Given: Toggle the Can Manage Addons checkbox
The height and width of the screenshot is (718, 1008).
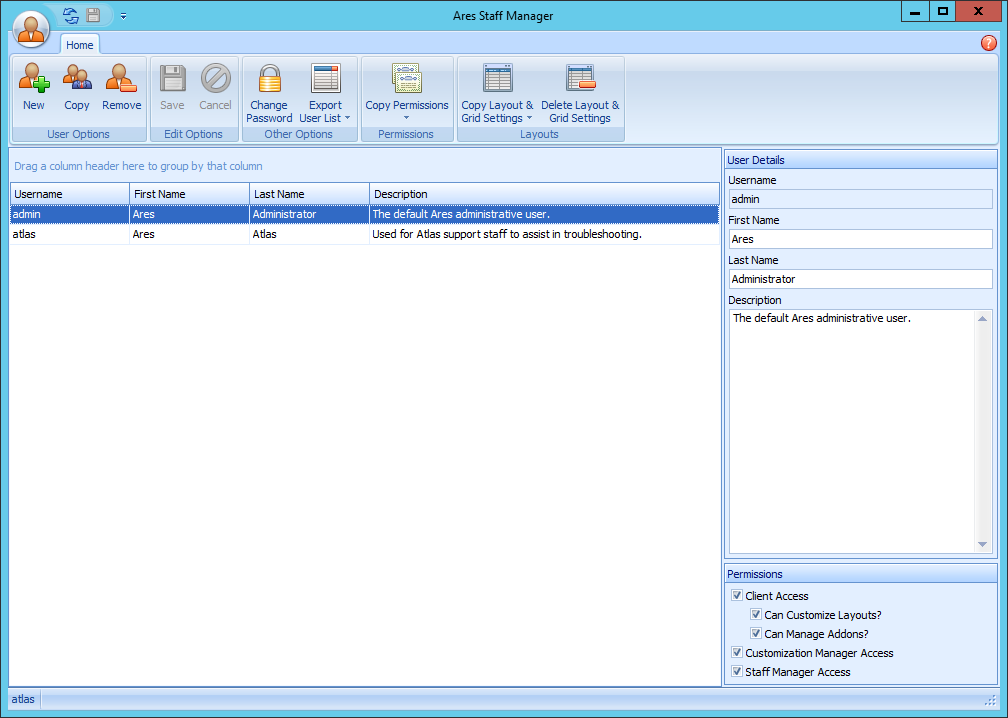Looking at the screenshot, I should [x=757, y=633].
